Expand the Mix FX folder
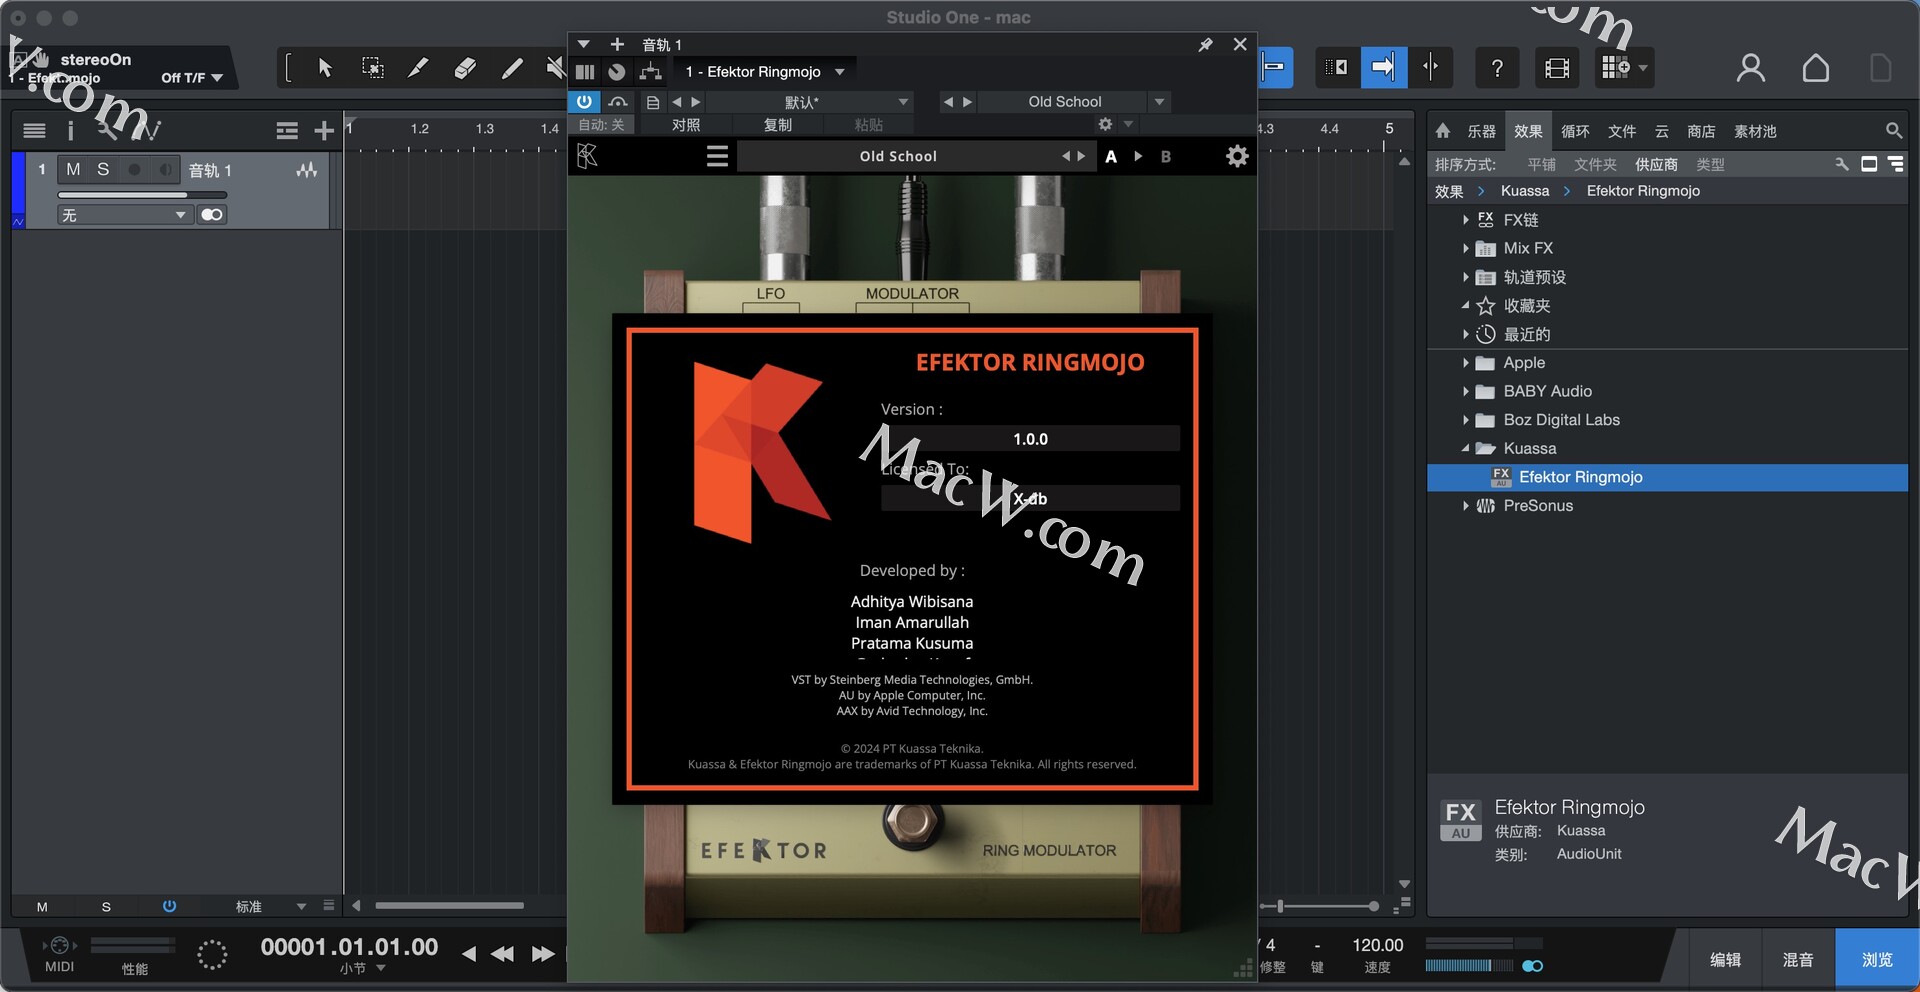Image resolution: width=1920 pixels, height=992 pixels. (x=1466, y=248)
